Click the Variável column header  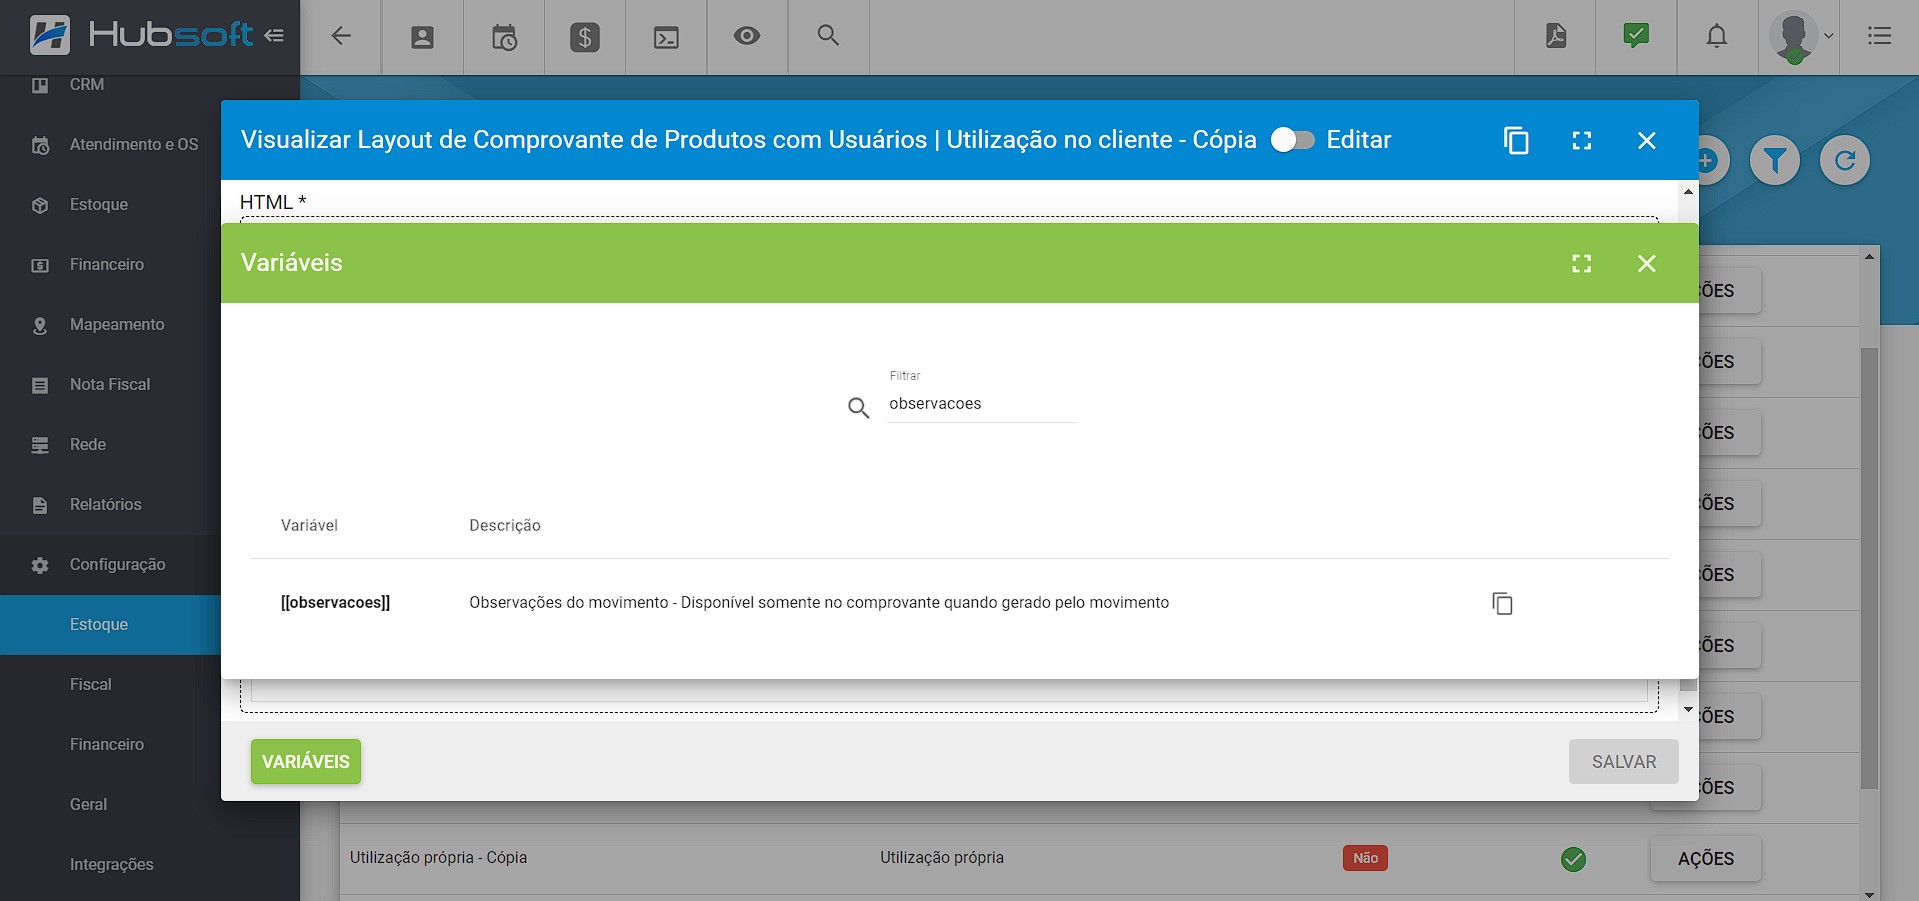(x=309, y=526)
